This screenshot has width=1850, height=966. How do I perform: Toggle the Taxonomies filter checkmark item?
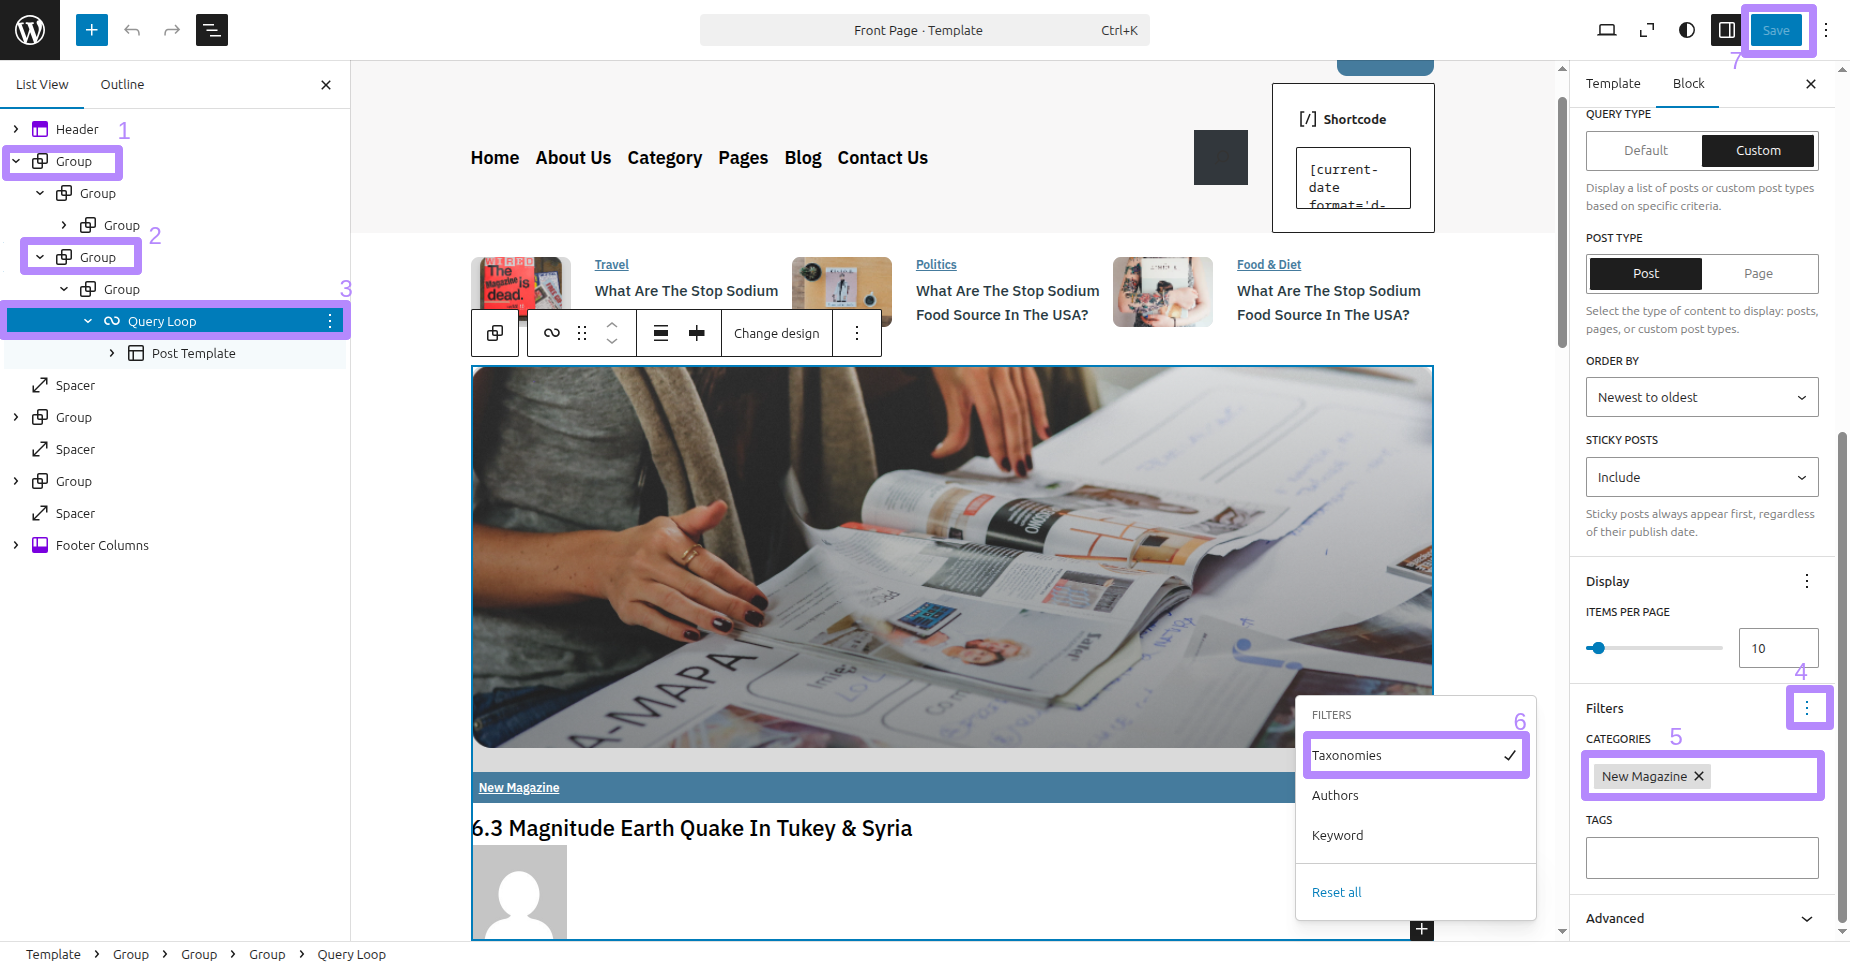point(1415,756)
